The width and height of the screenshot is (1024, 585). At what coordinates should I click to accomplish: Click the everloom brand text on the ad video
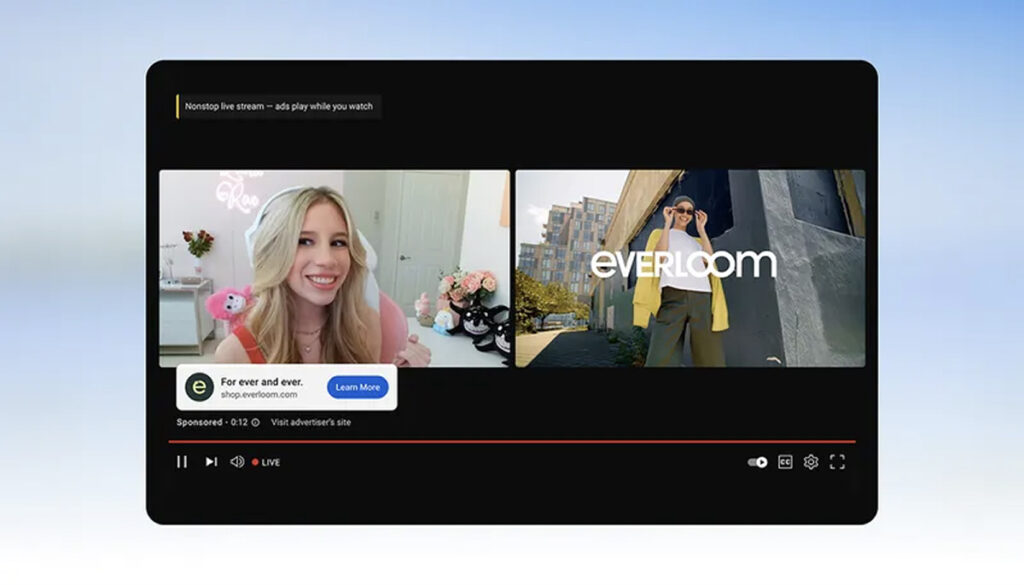pos(683,264)
